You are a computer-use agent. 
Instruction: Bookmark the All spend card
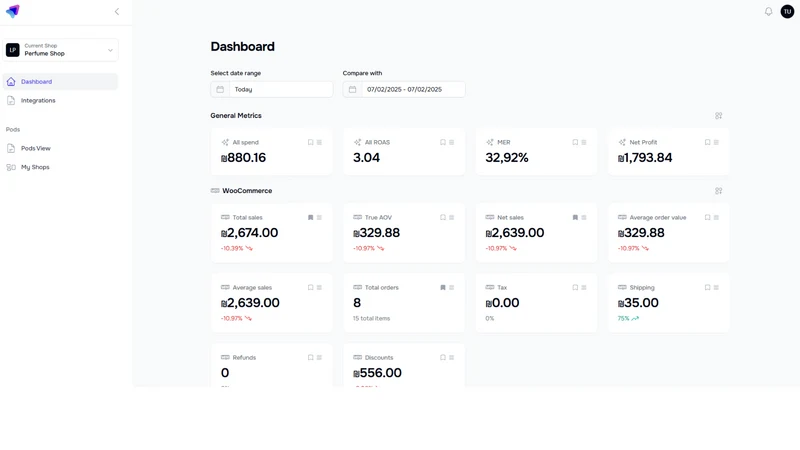point(310,142)
